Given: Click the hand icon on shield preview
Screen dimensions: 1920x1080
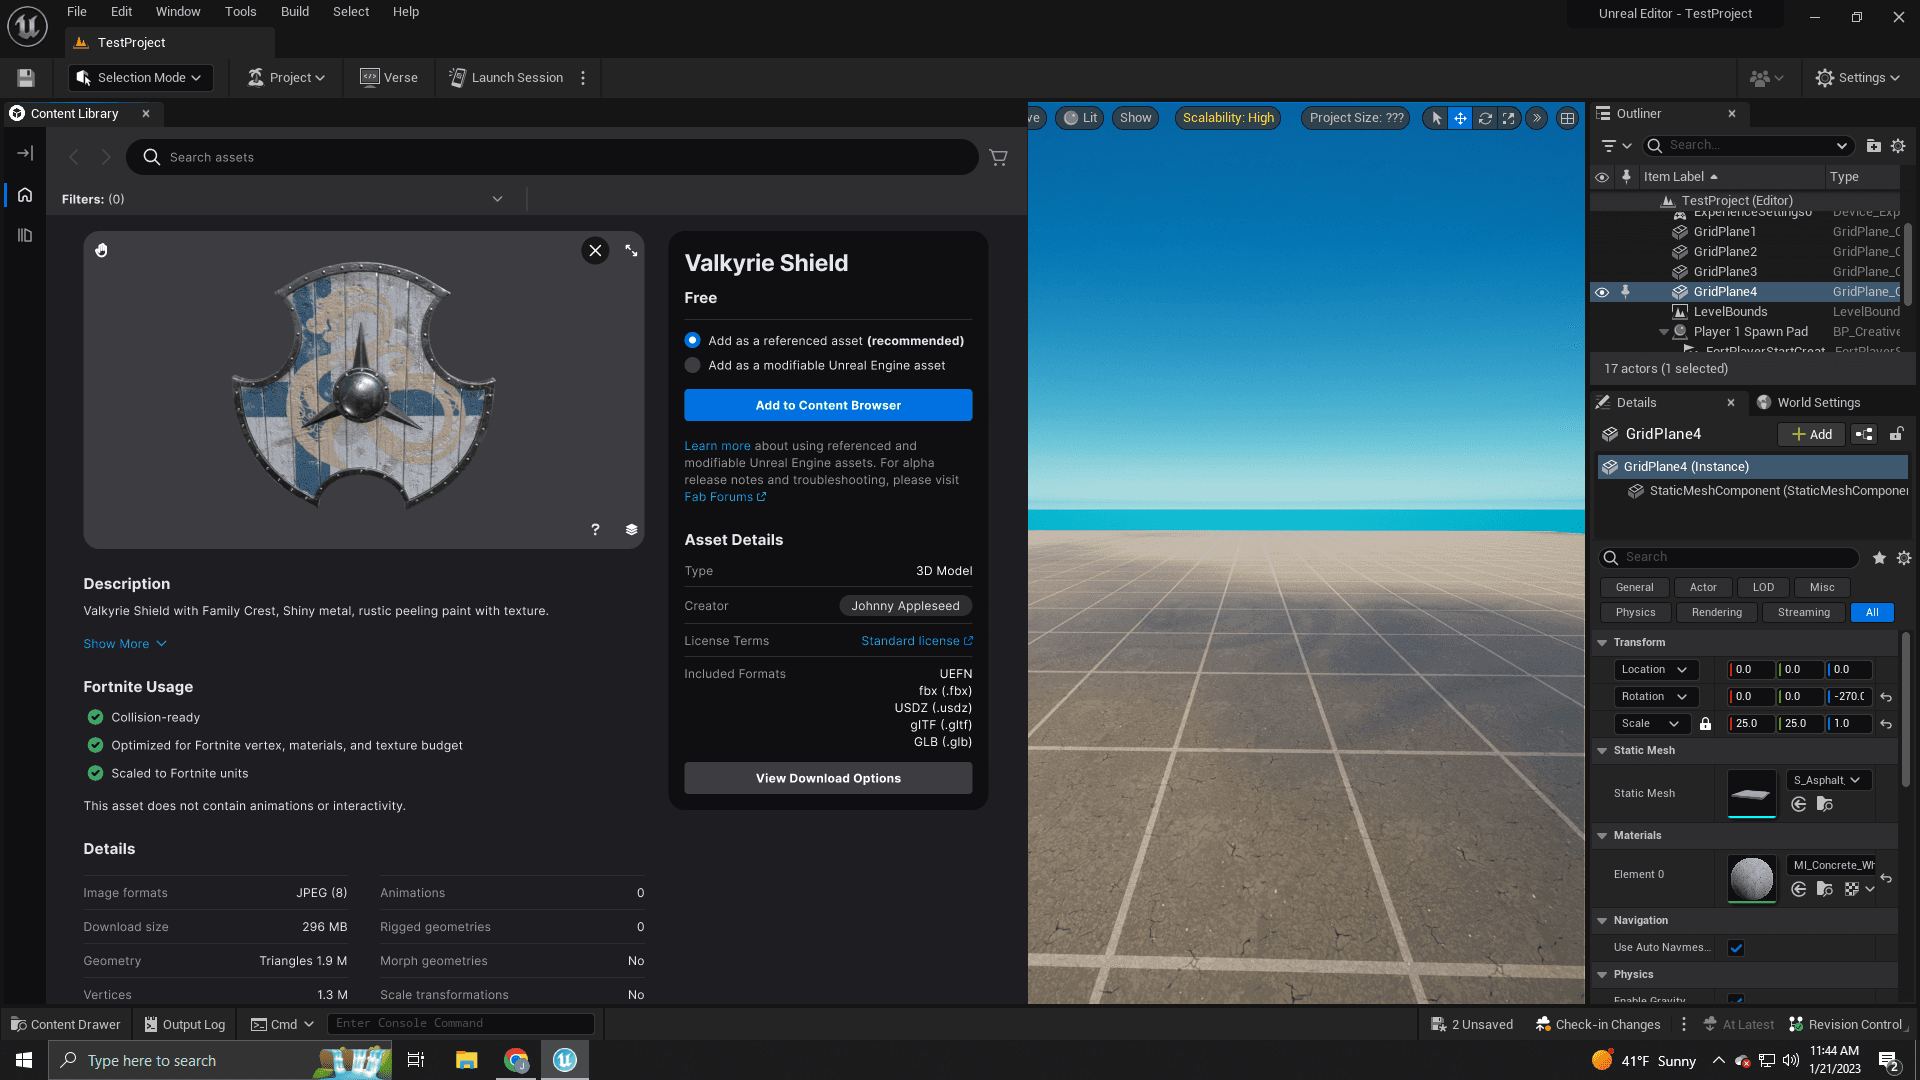Looking at the screenshot, I should pos(101,250).
